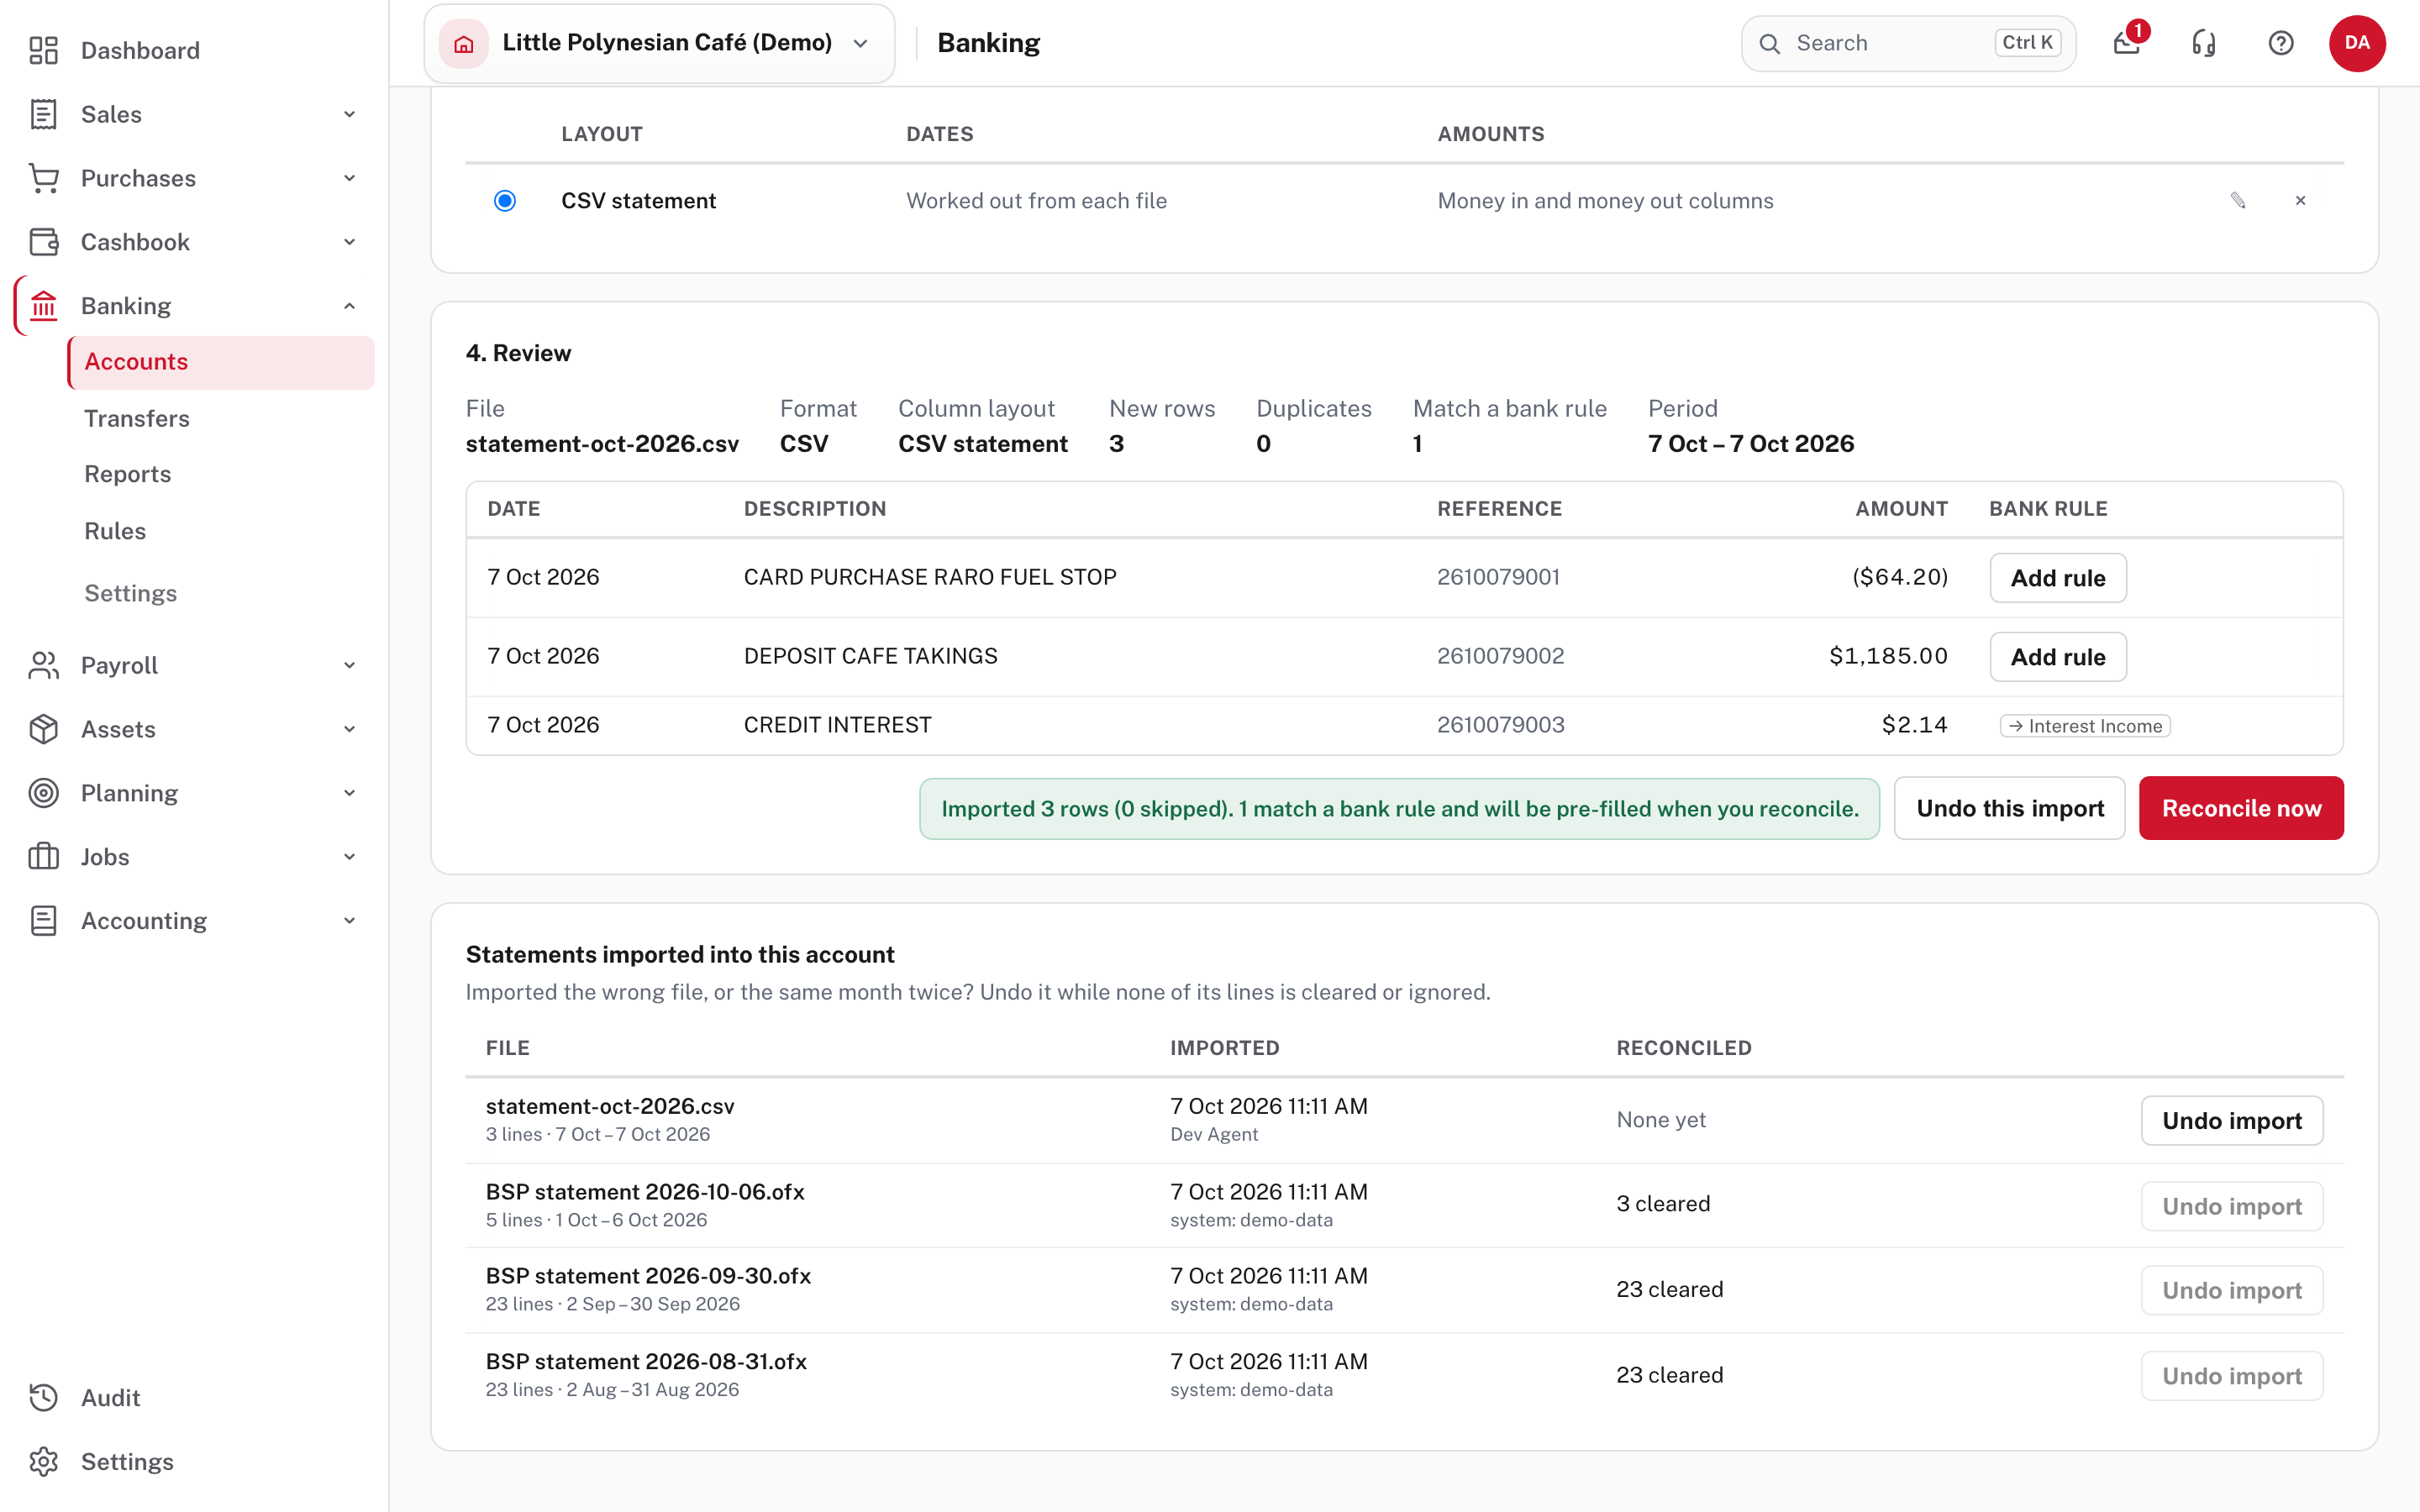This screenshot has height=1512, width=2420.
Task: Click the Assets box icon
Action: tap(43, 729)
